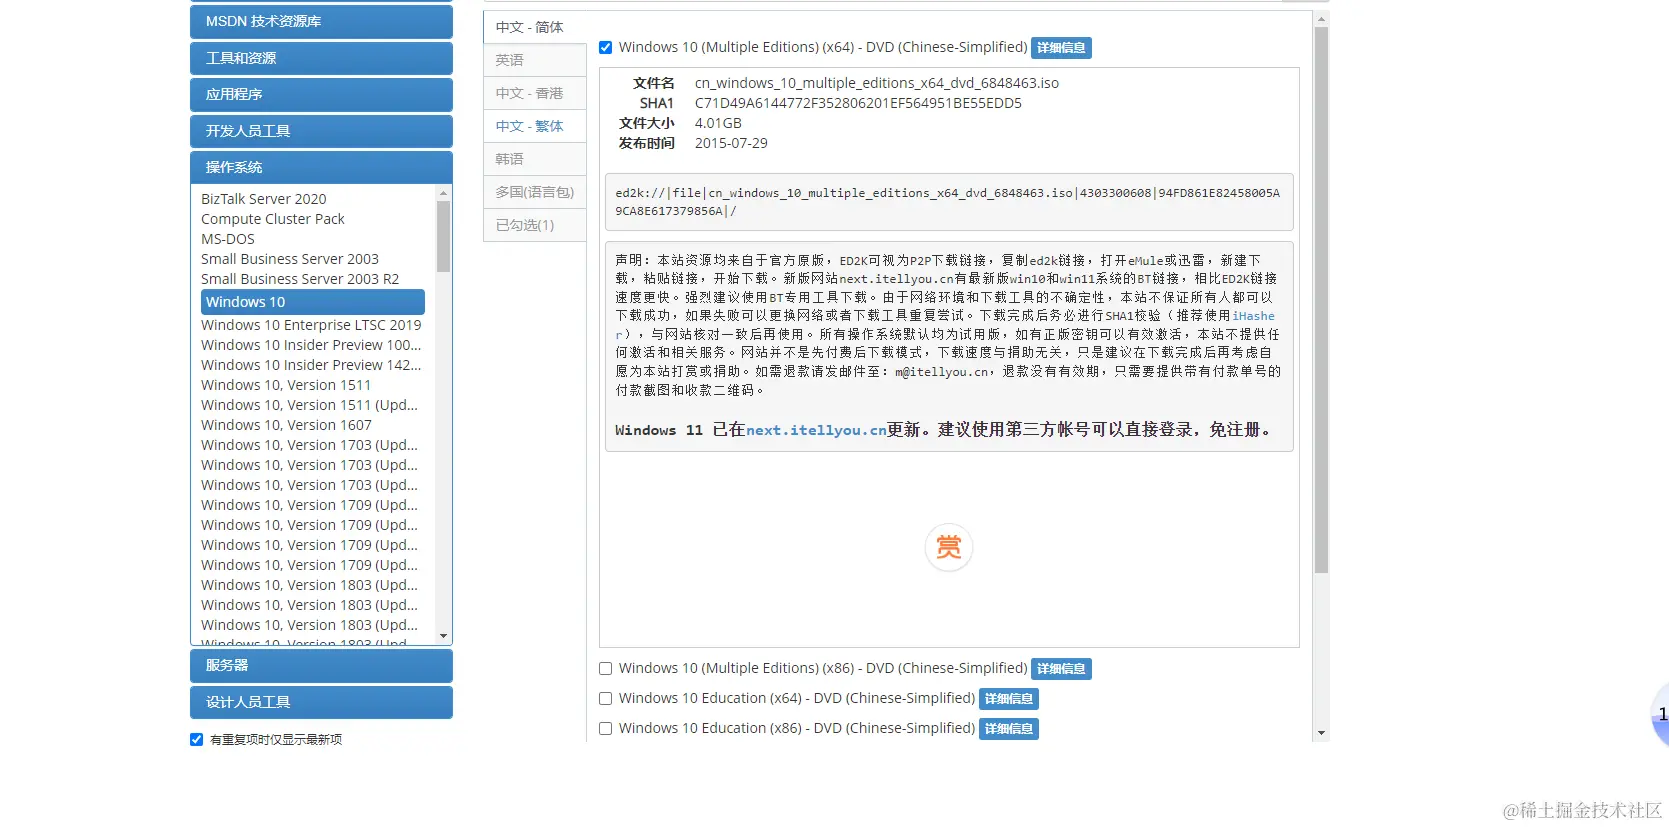Expand the 设计人员工具 panel

click(x=321, y=702)
